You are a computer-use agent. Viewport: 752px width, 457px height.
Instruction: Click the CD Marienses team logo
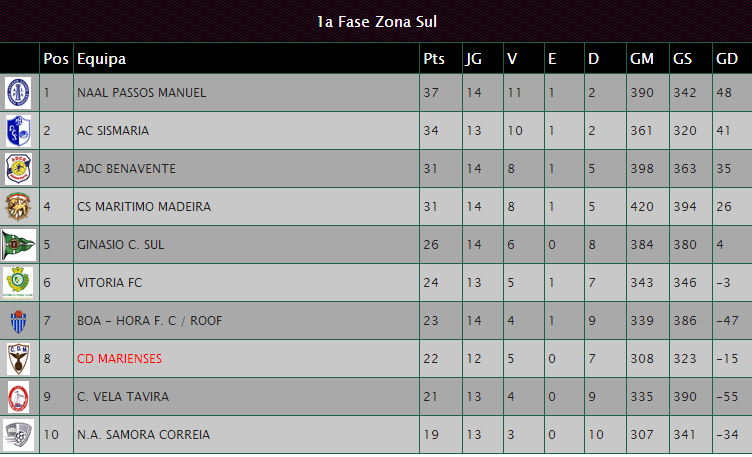[19, 359]
